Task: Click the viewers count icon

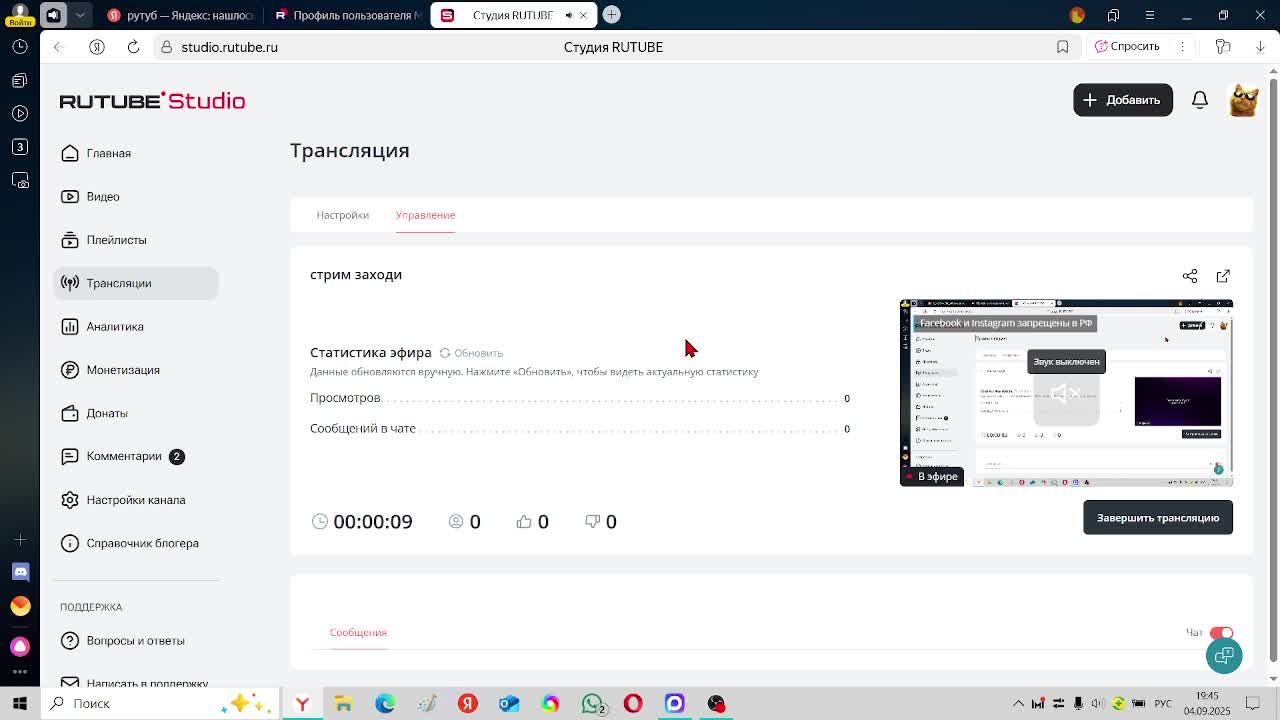Action: [x=456, y=521]
